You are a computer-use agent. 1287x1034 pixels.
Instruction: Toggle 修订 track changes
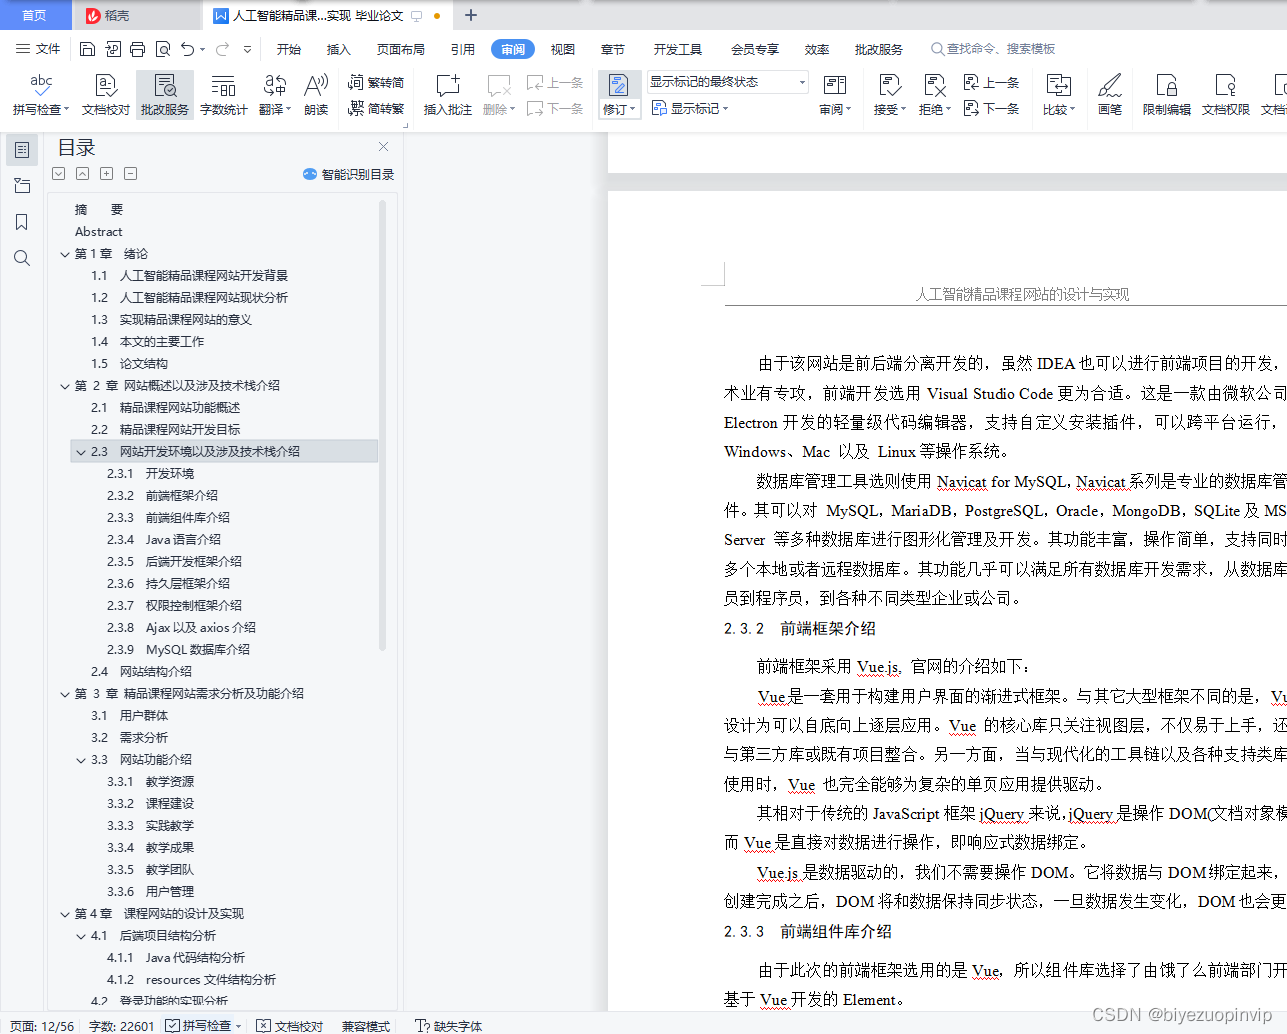tap(619, 94)
